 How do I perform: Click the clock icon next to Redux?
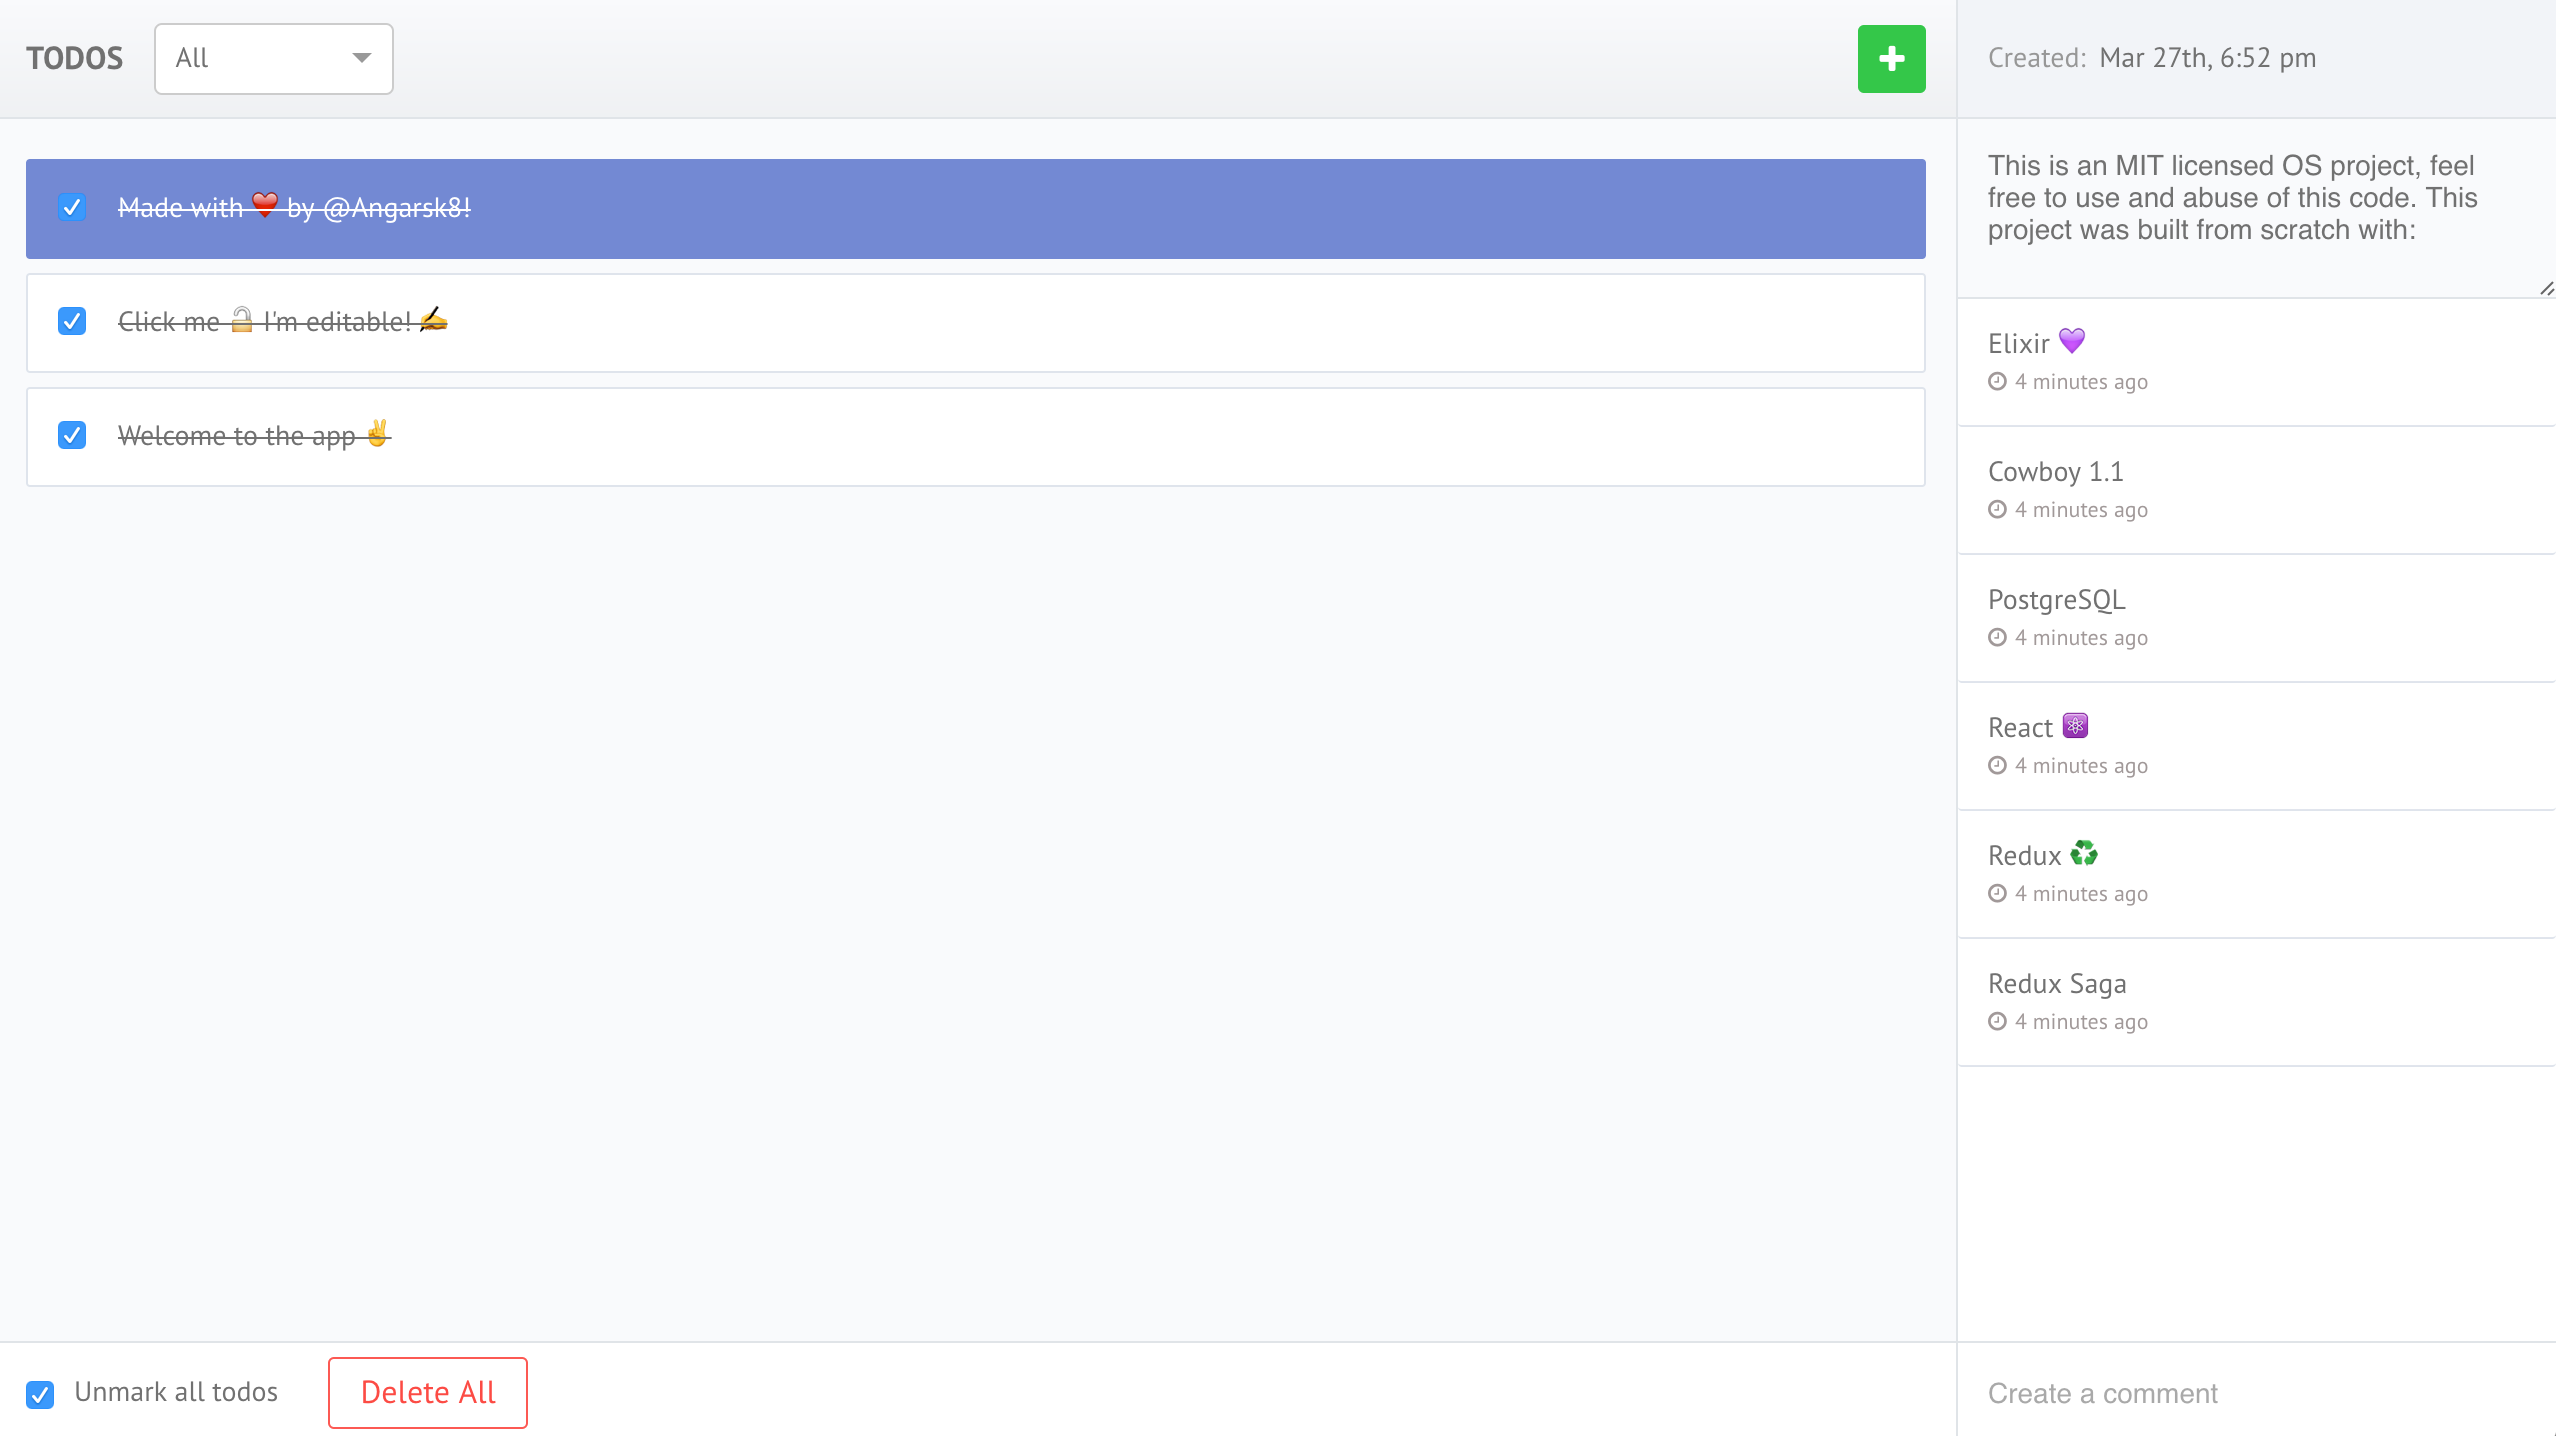pos(1998,894)
